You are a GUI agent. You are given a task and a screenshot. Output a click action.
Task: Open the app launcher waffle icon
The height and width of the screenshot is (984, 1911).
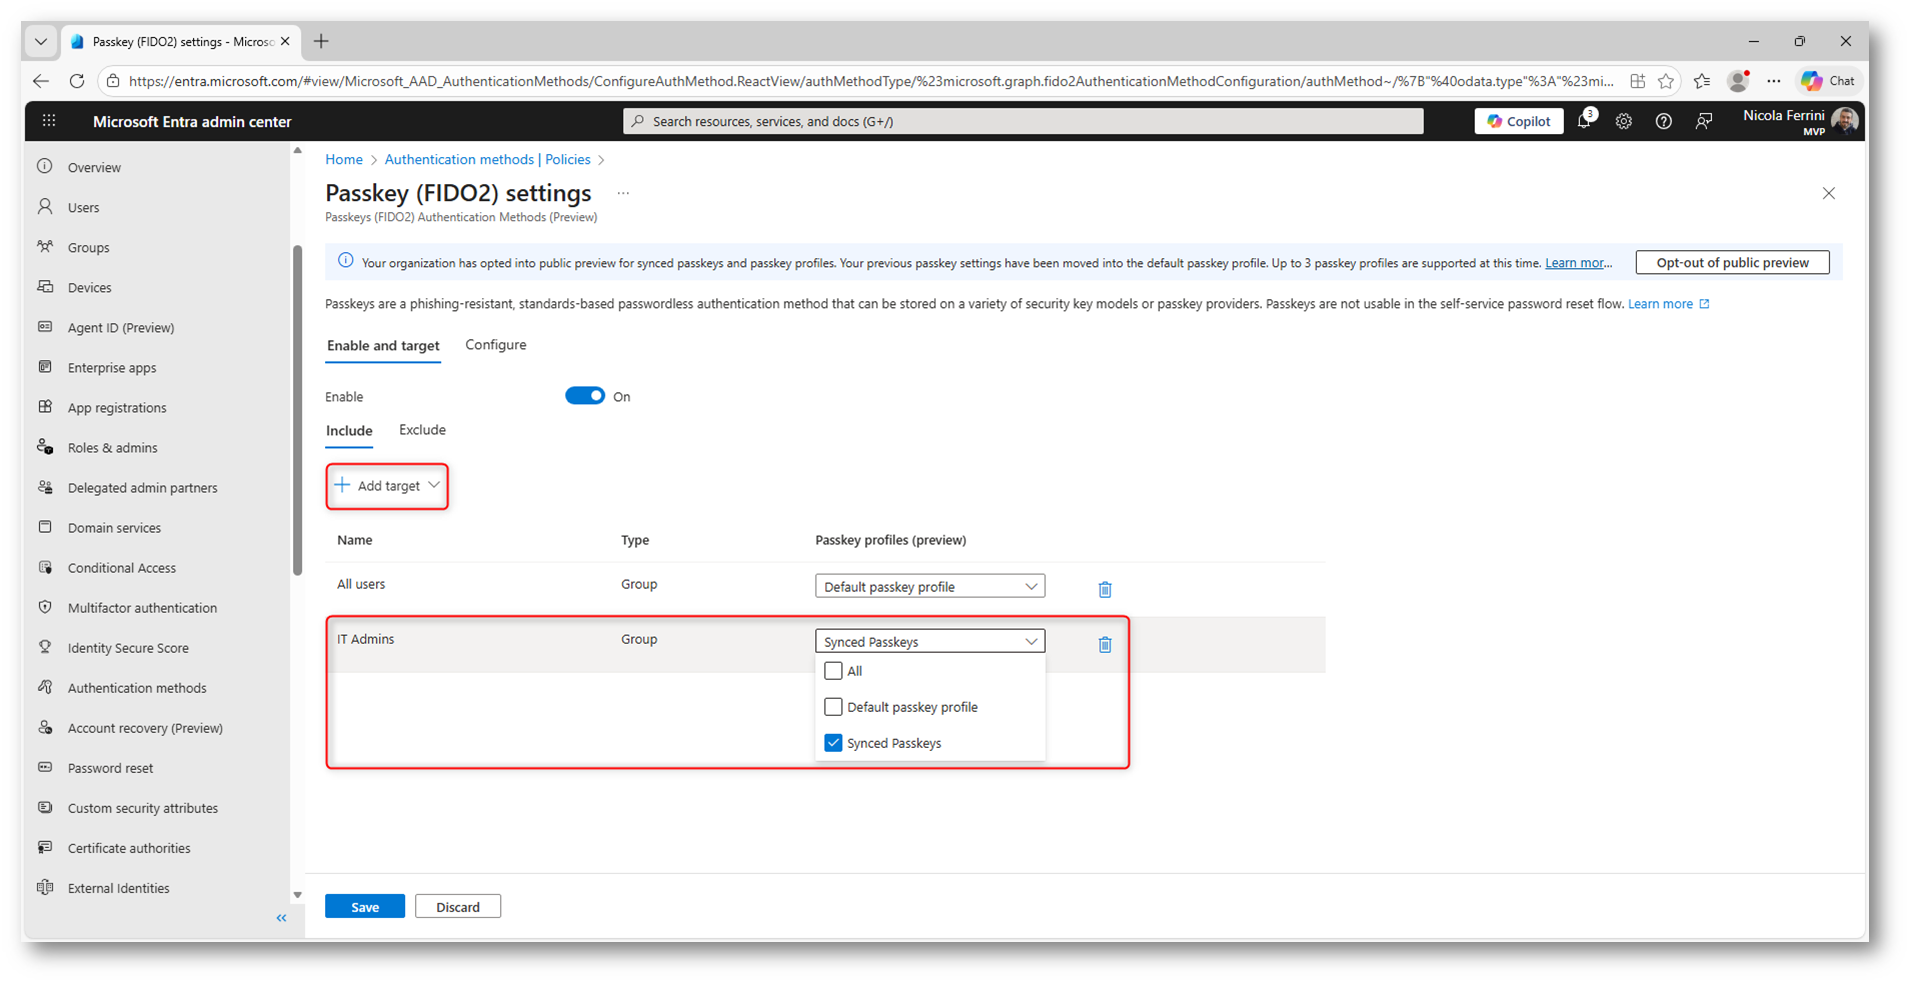[49, 121]
